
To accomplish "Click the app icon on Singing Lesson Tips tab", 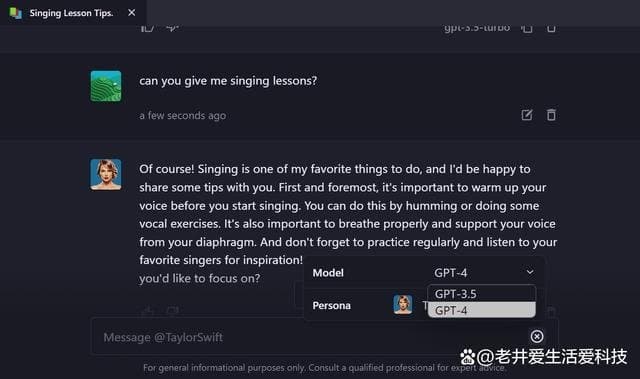I will 15,13.
